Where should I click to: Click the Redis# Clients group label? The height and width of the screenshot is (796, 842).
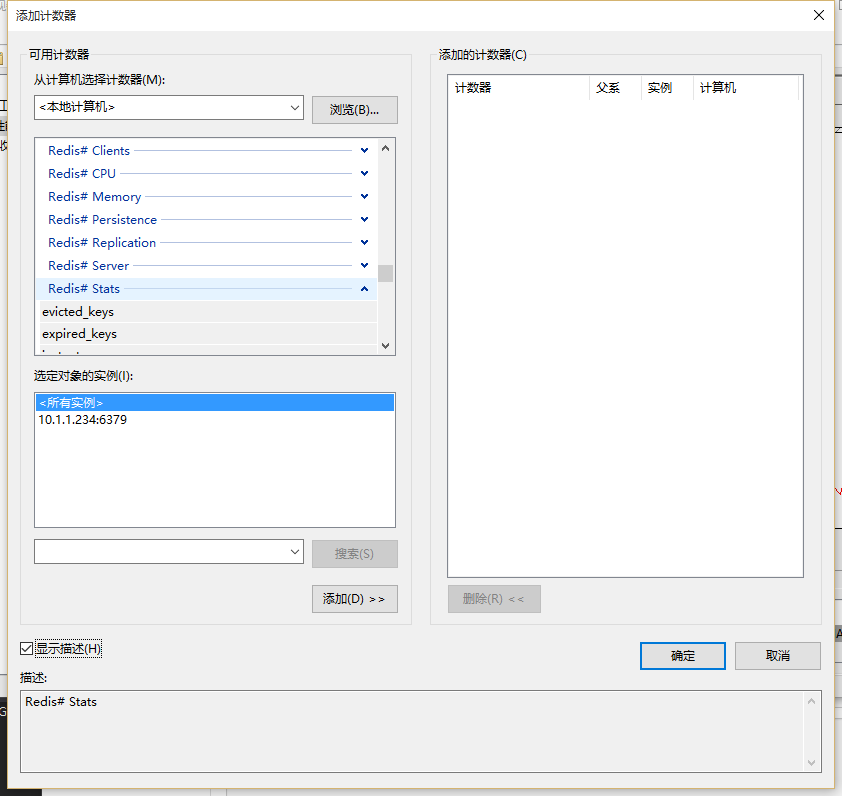point(89,150)
